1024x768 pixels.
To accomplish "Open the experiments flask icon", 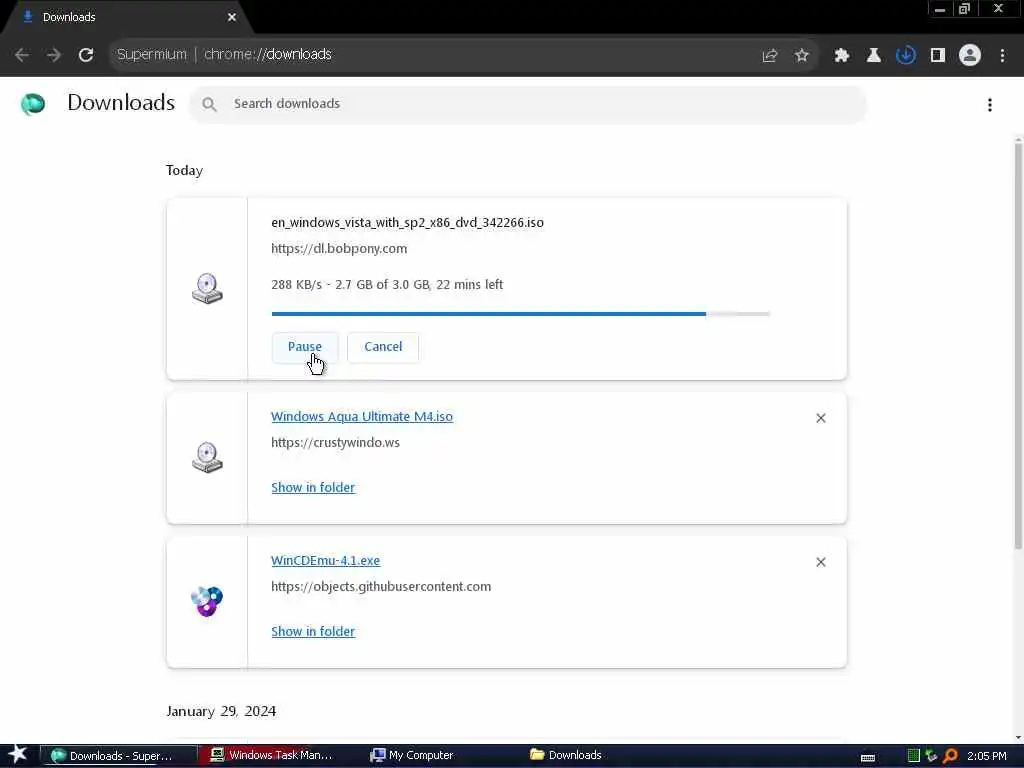I will (x=873, y=56).
